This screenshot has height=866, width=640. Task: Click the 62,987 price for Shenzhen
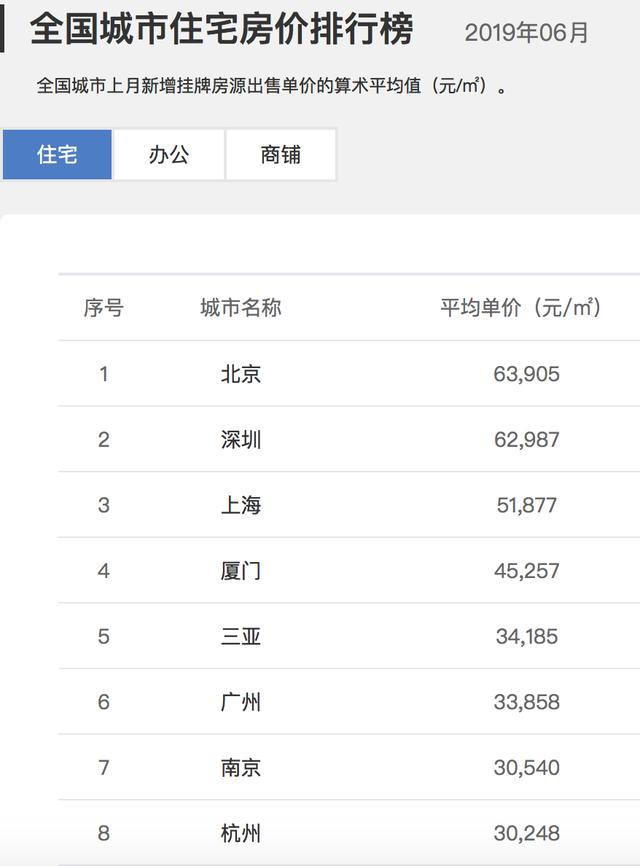(527, 440)
